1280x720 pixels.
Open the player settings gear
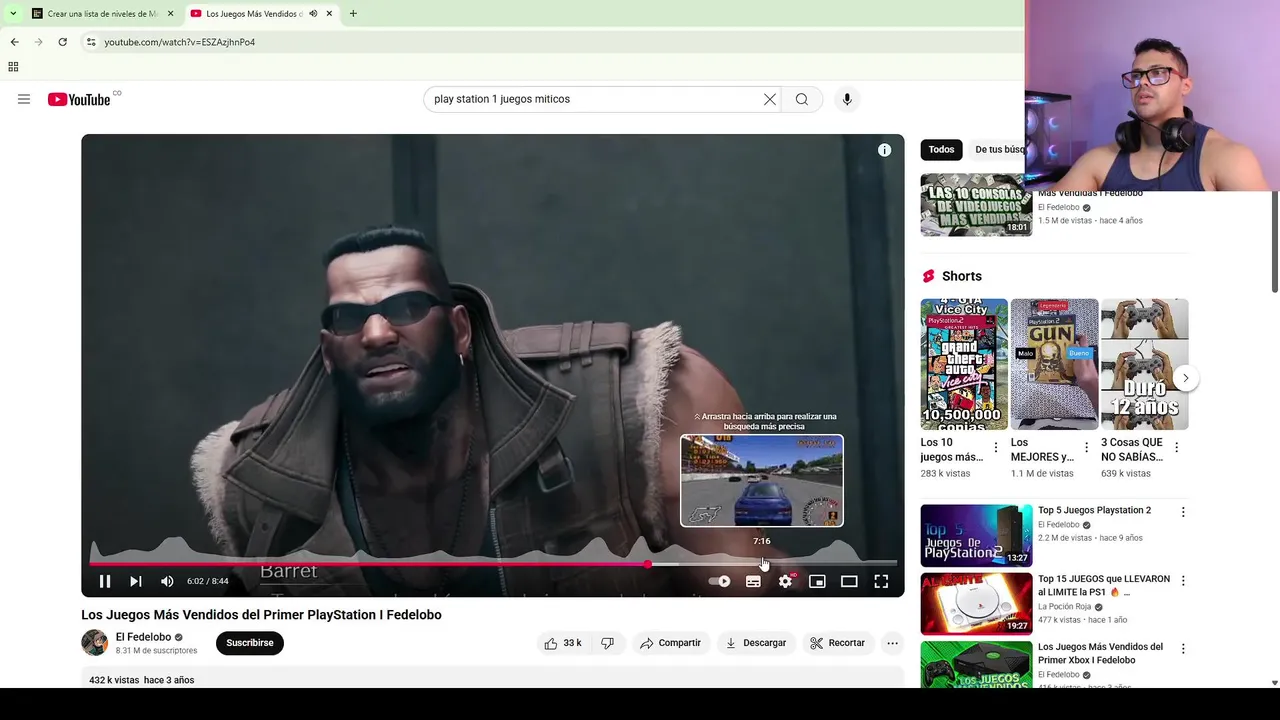(x=786, y=581)
